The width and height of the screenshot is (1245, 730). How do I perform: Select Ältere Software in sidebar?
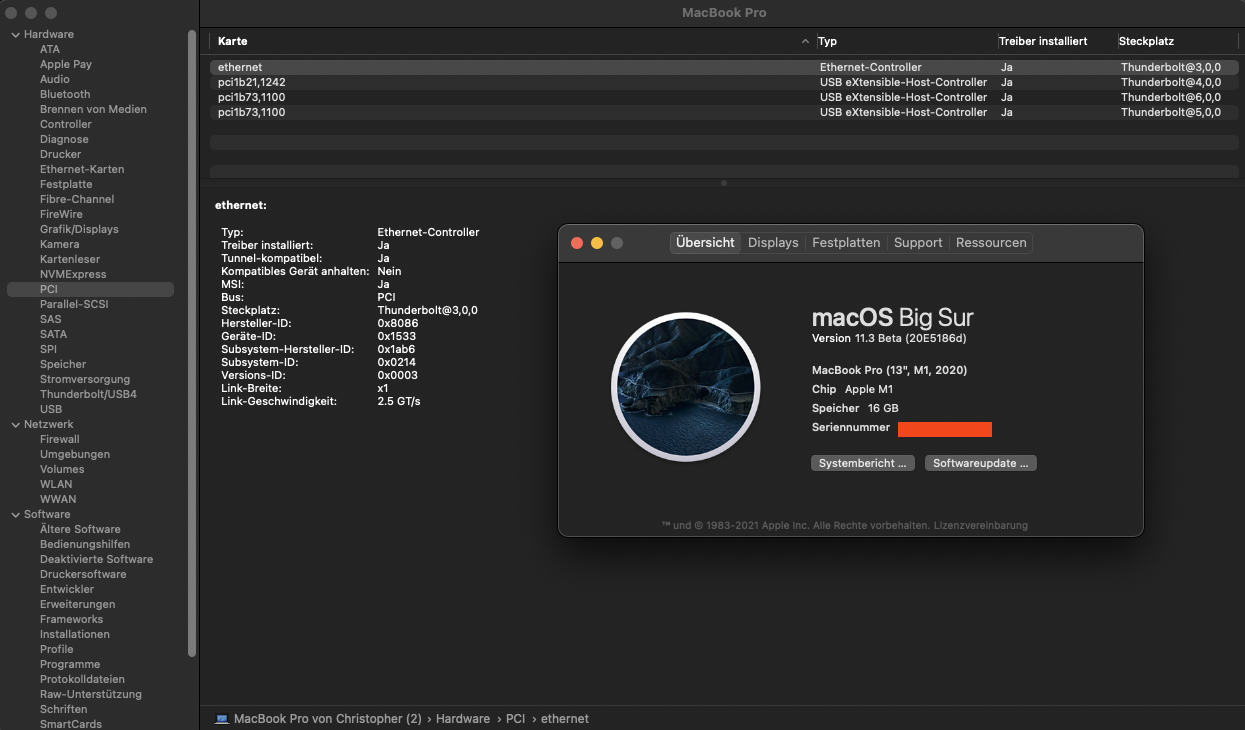point(80,529)
